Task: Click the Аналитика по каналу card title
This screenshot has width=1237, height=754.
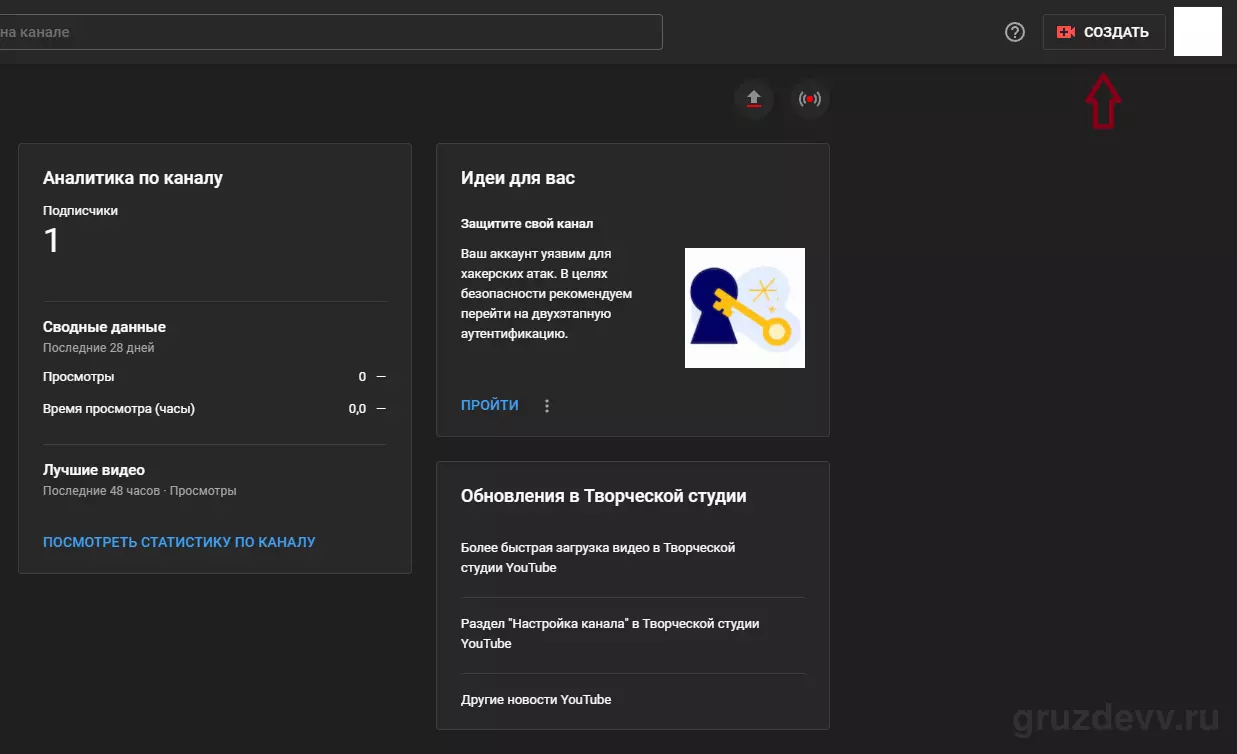Action: [x=133, y=178]
